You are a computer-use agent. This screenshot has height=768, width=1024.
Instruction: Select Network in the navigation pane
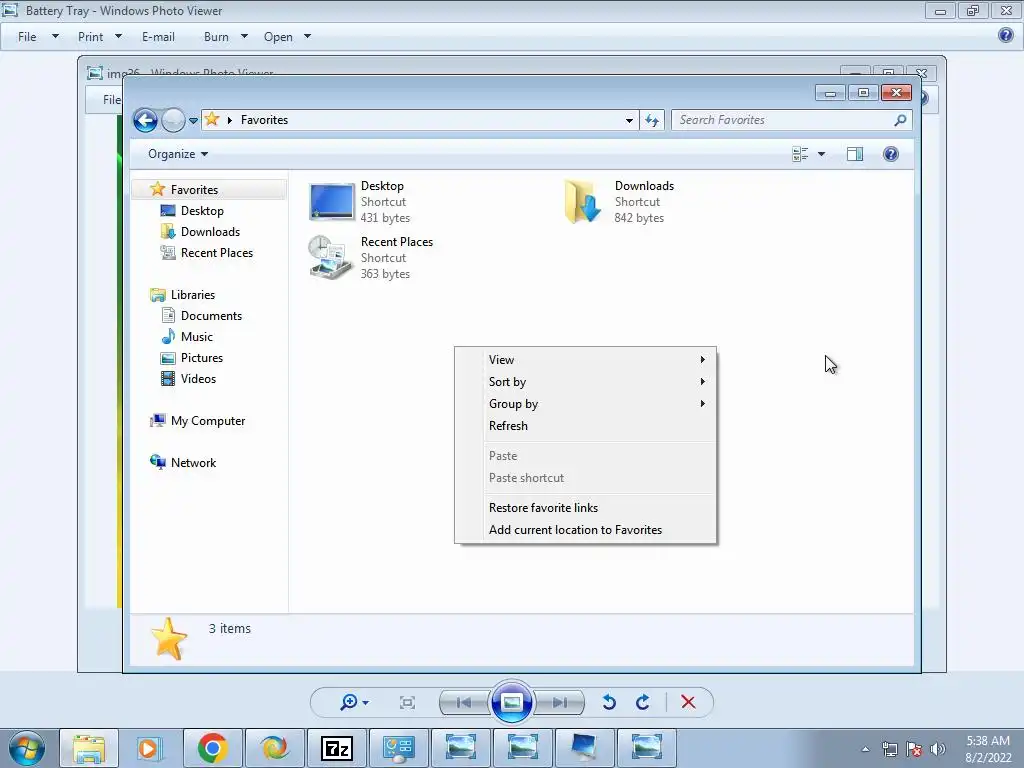[x=193, y=463]
